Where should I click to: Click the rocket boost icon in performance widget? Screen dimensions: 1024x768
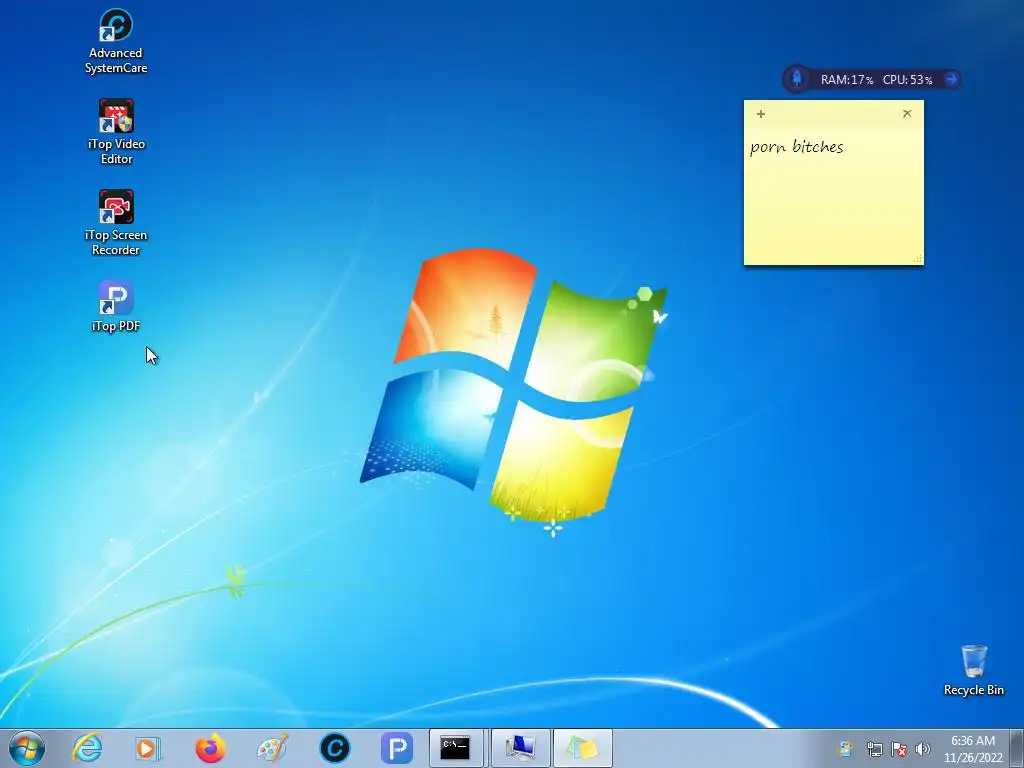pyautogui.click(x=797, y=79)
